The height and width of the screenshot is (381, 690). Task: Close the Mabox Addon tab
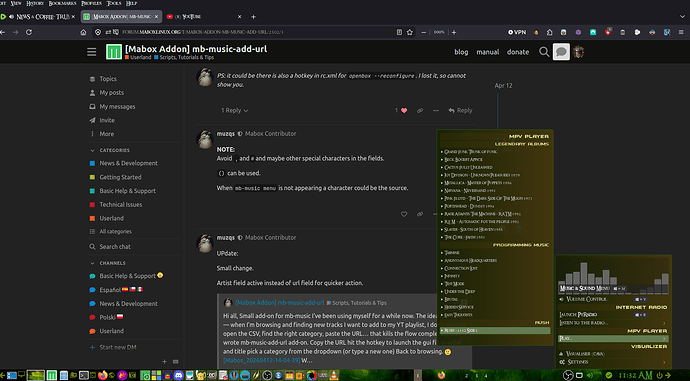pyautogui.click(x=156, y=17)
